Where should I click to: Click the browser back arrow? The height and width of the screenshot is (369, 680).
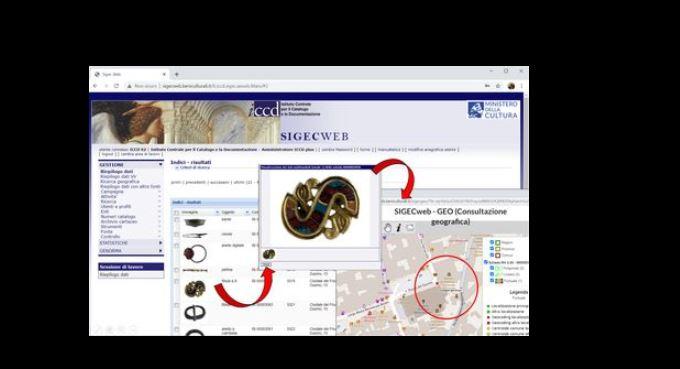pyautogui.click(x=95, y=86)
